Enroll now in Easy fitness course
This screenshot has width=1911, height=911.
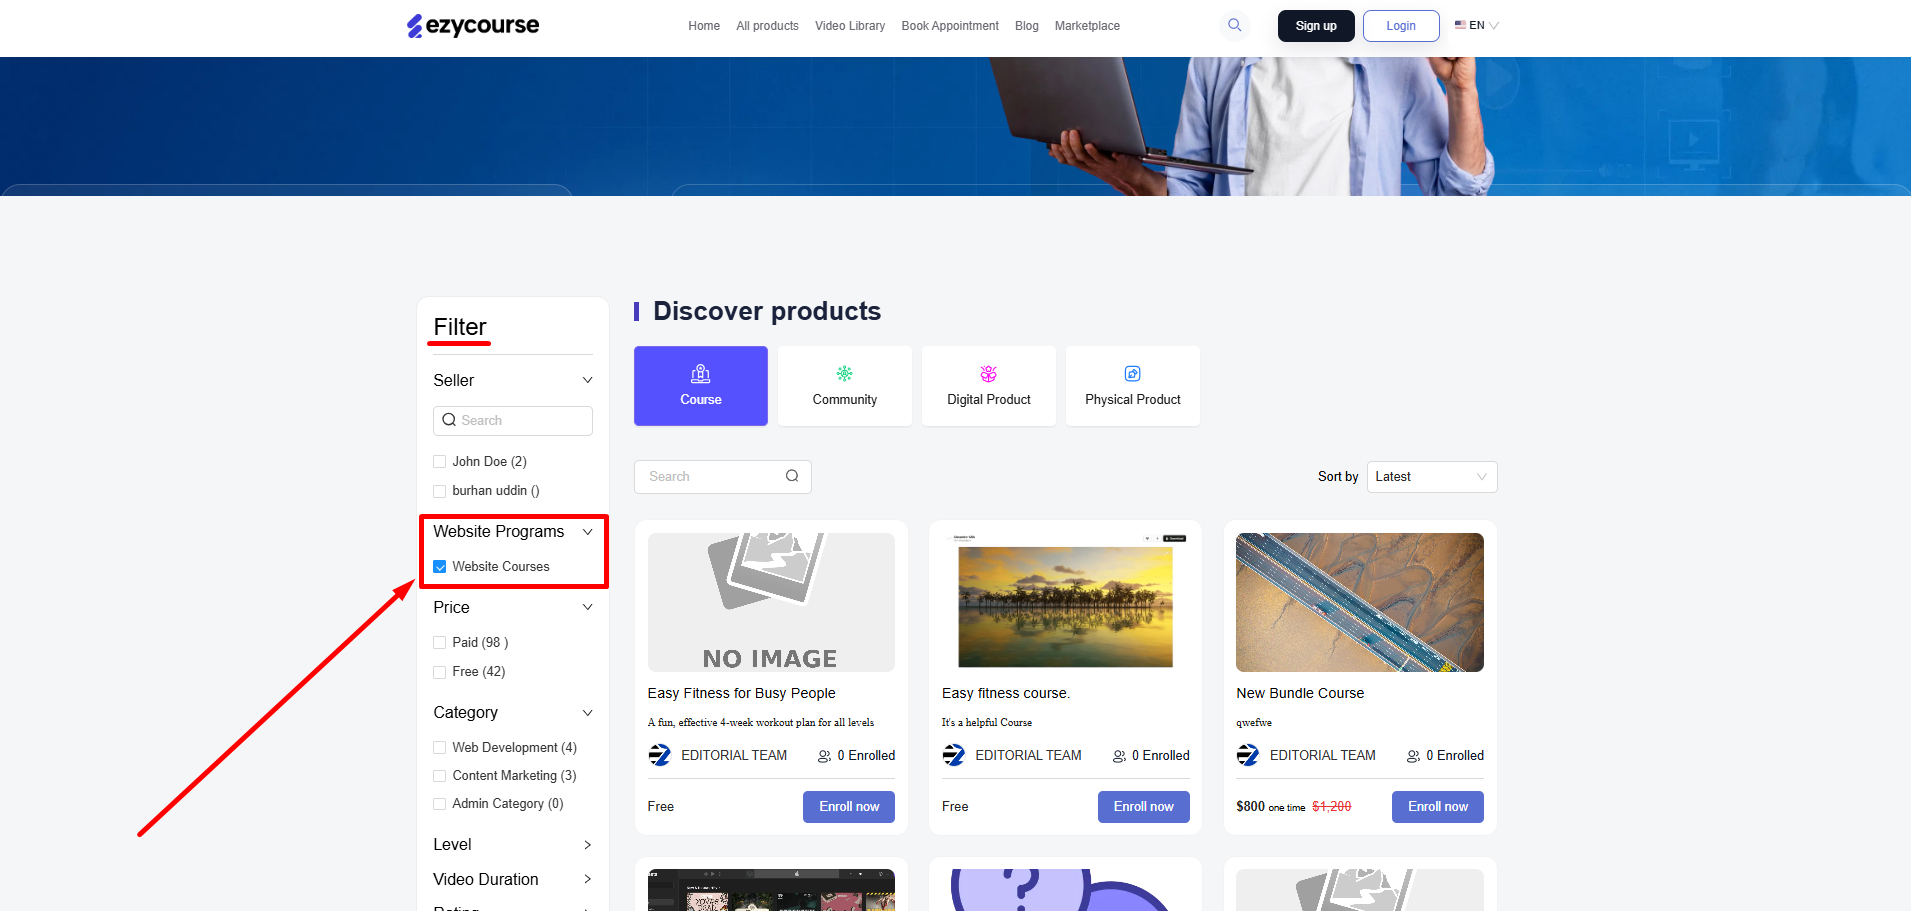(x=1144, y=807)
